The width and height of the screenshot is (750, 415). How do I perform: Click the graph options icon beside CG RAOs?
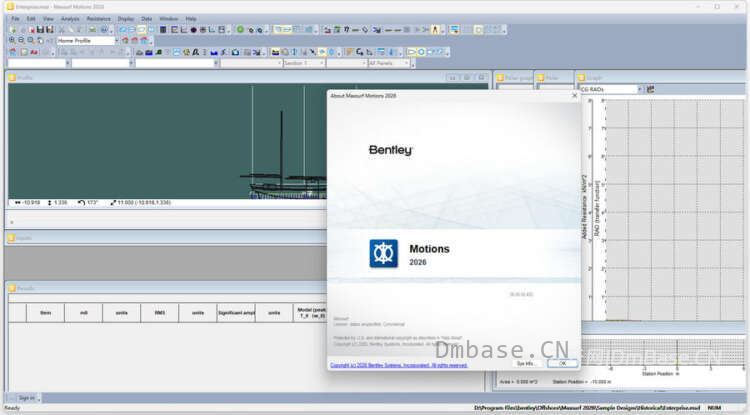point(651,89)
